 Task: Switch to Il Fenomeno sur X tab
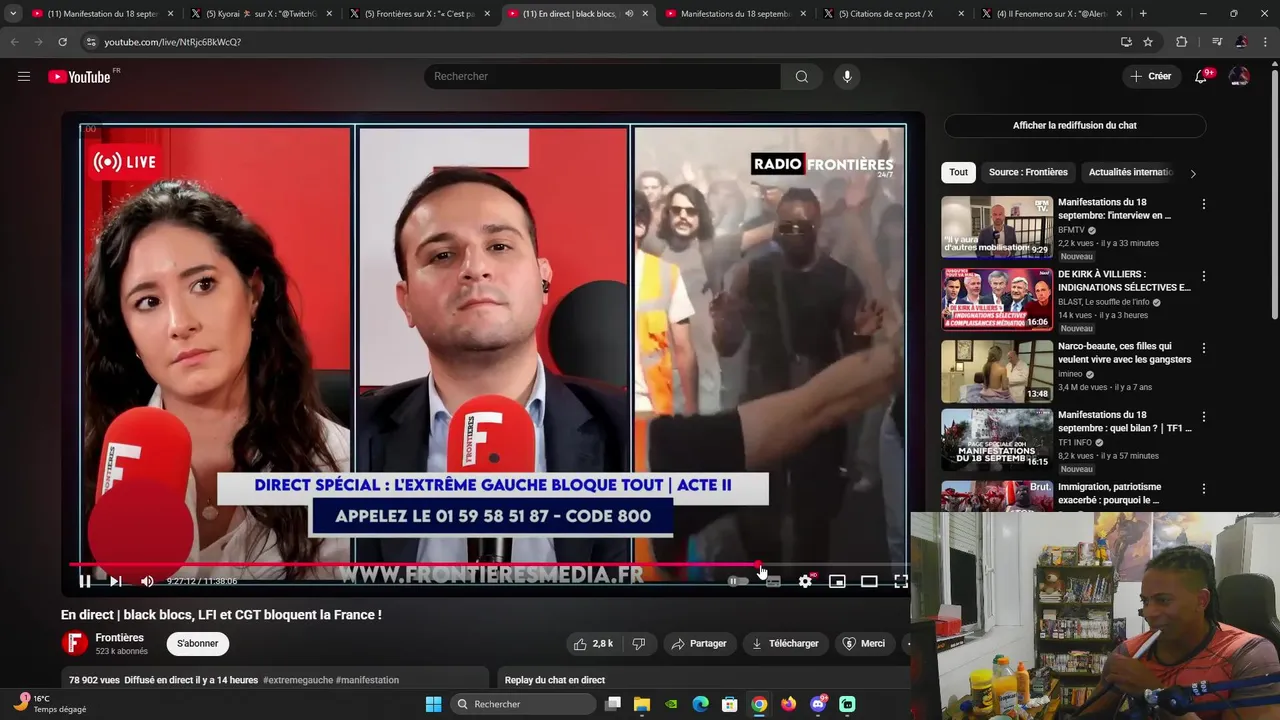(x=1051, y=14)
